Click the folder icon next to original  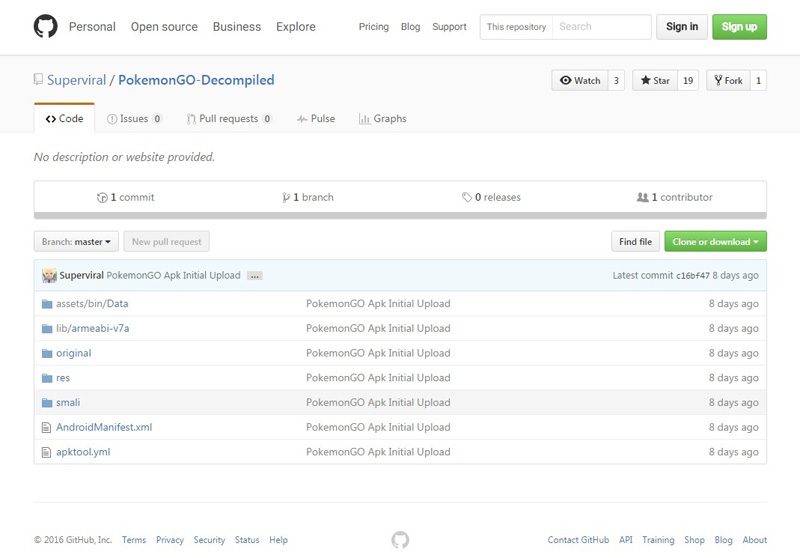47,353
